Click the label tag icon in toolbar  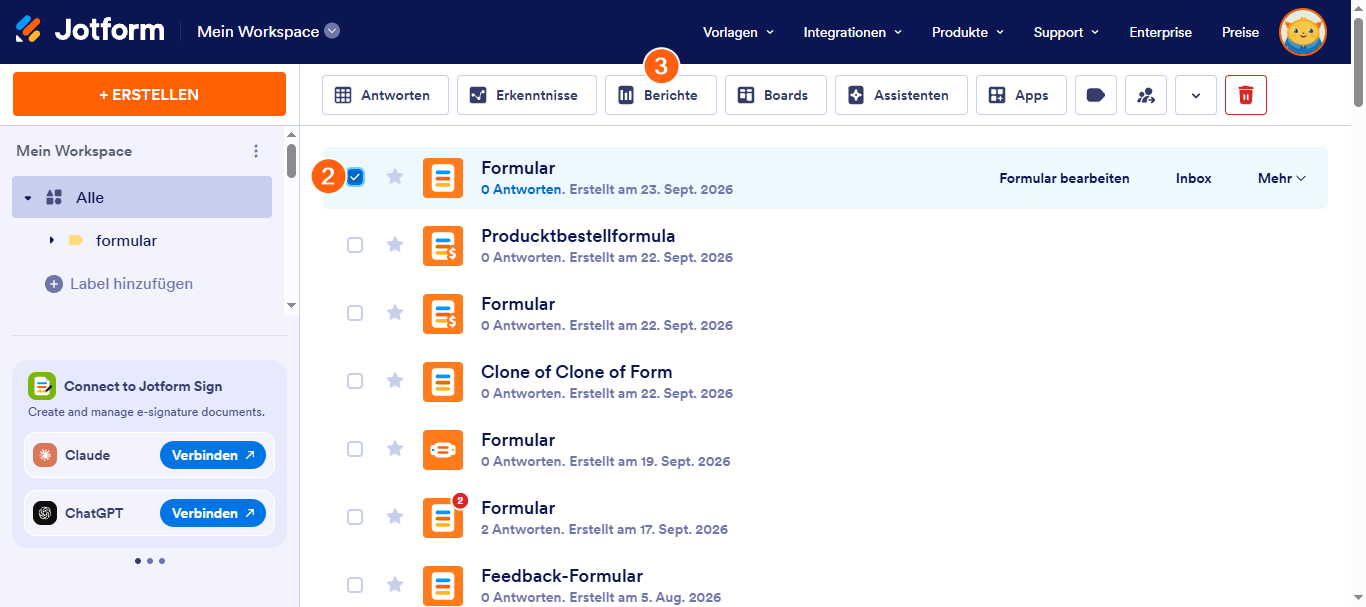pyautogui.click(x=1096, y=95)
